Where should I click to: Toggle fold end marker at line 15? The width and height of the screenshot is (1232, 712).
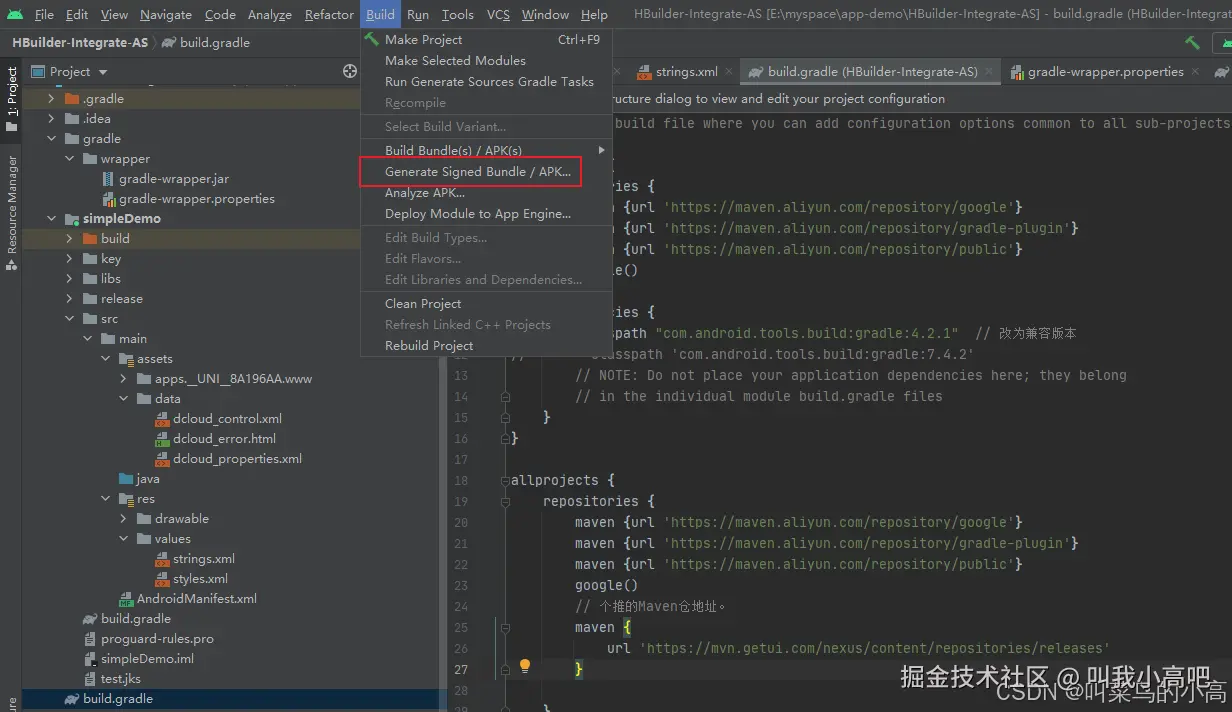[x=505, y=418]
